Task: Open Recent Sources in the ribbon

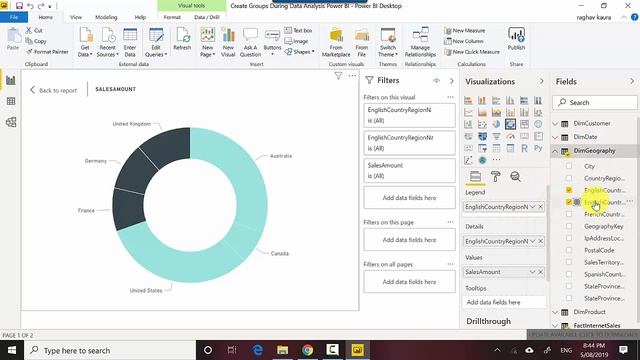Action: tap(107, 42)
